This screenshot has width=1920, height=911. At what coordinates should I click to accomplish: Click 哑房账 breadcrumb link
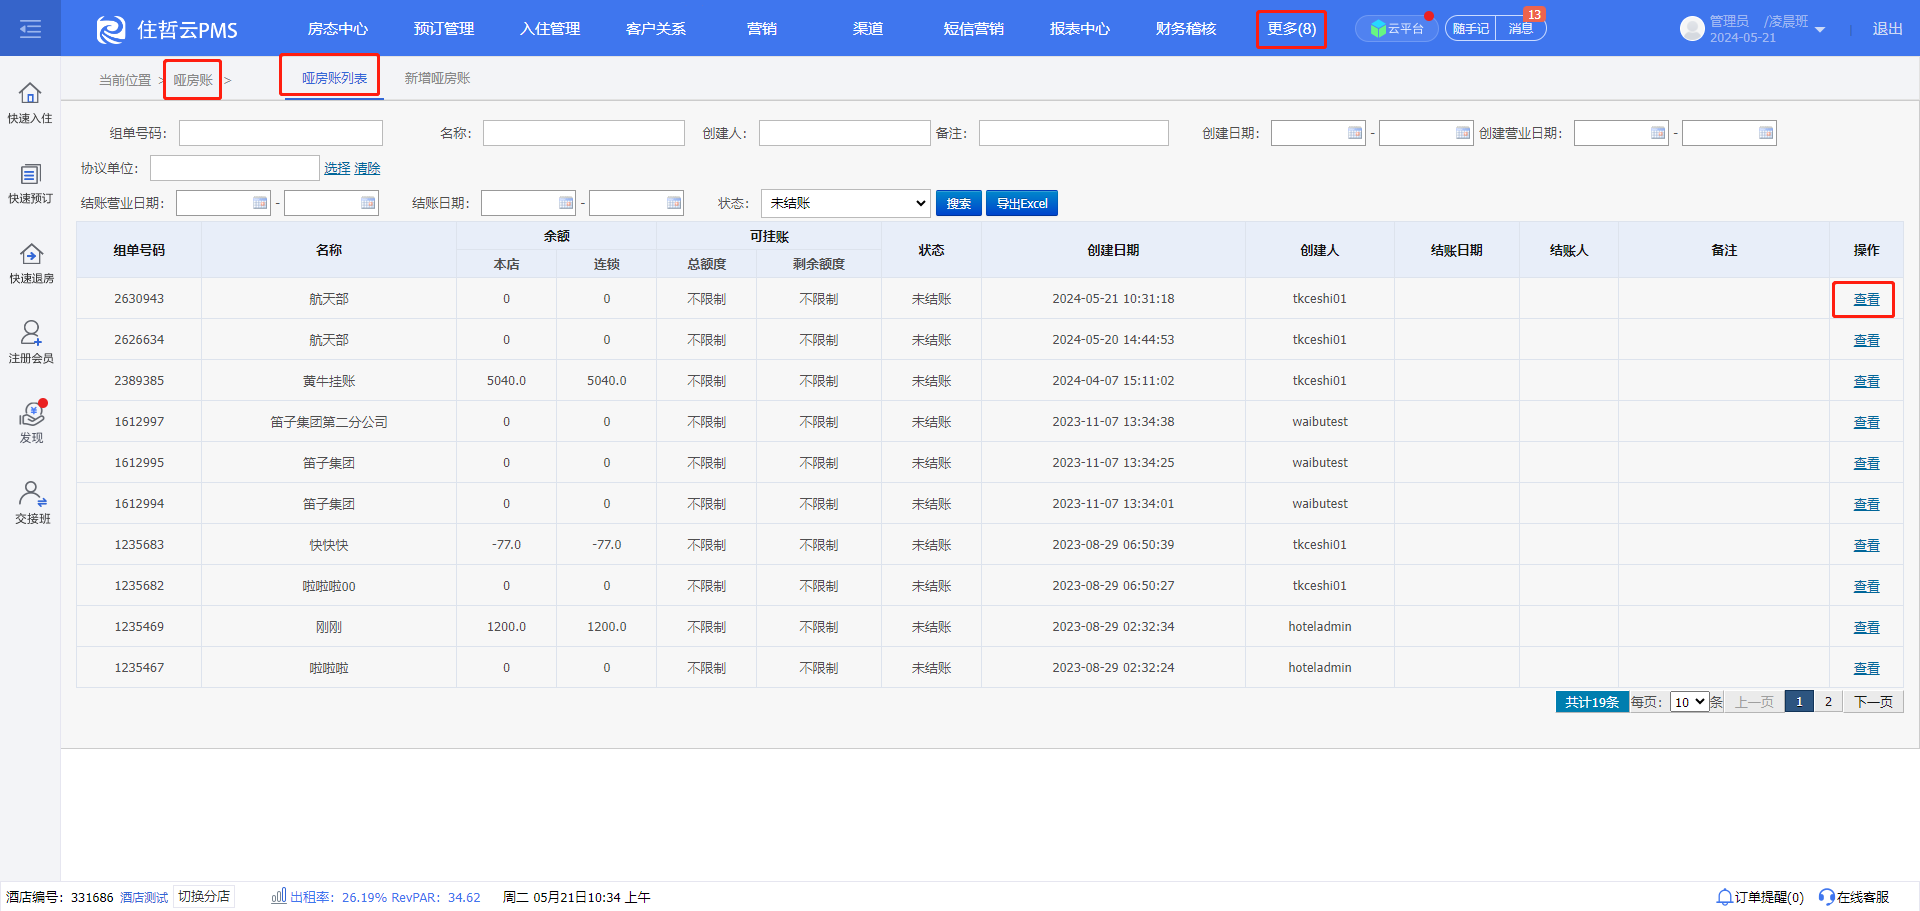(193, 80)
